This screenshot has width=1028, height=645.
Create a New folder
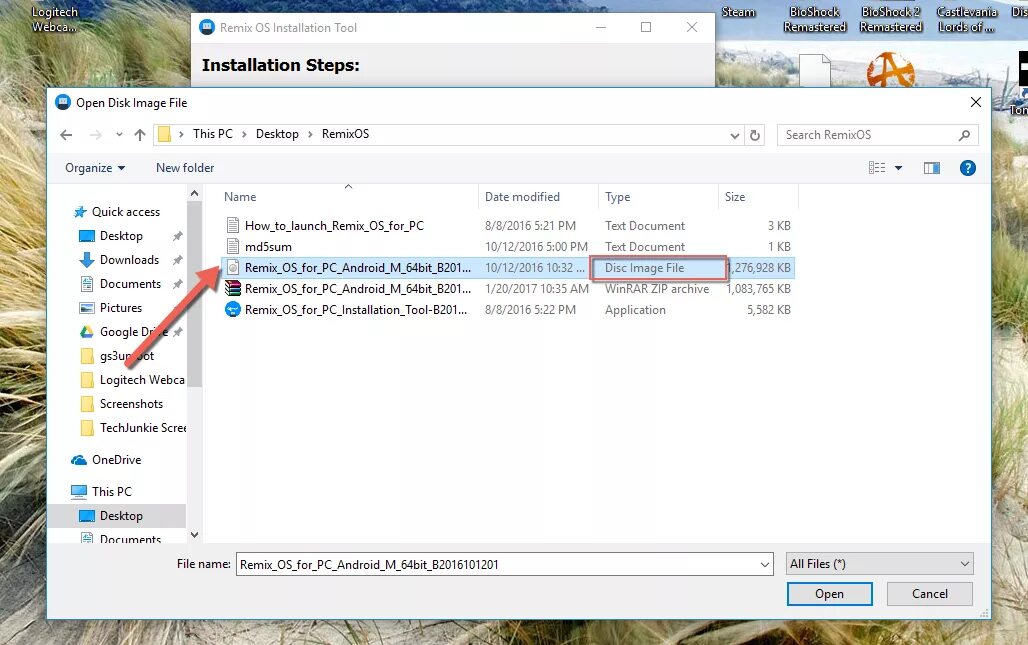185,168
